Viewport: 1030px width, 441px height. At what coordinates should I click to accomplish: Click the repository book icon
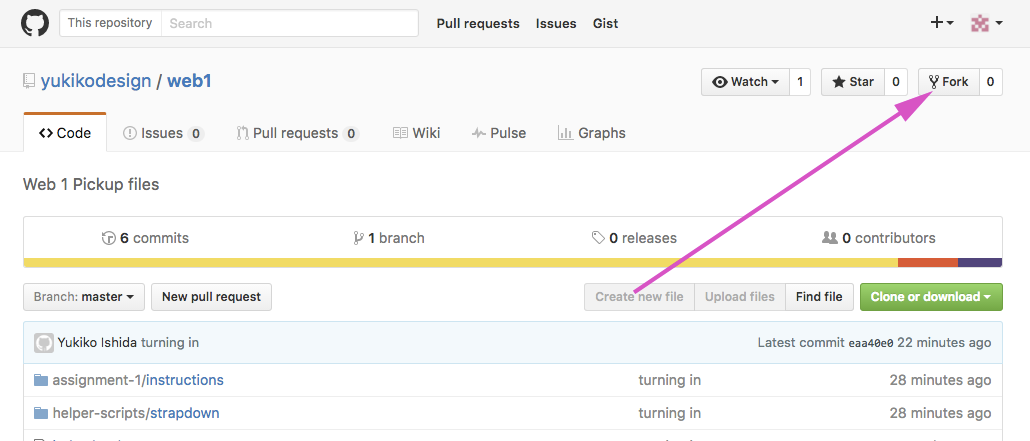pyautogui.click(x=29, y=82)
